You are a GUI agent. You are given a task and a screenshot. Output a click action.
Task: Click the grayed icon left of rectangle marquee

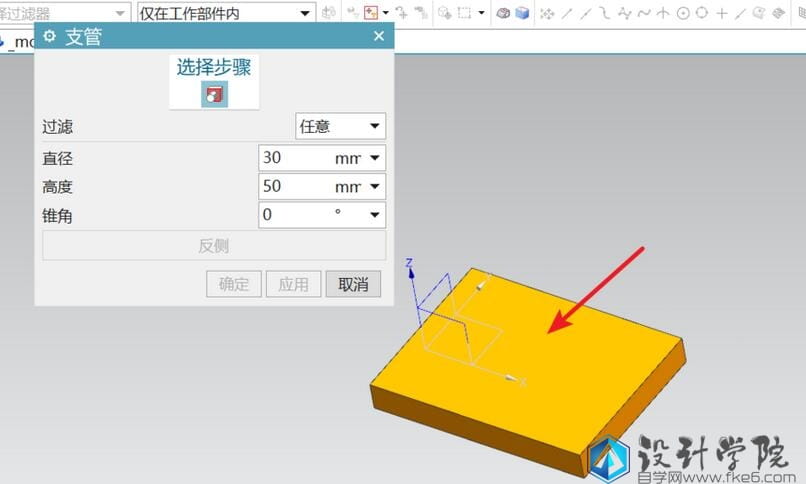click(x=445, y=13)
